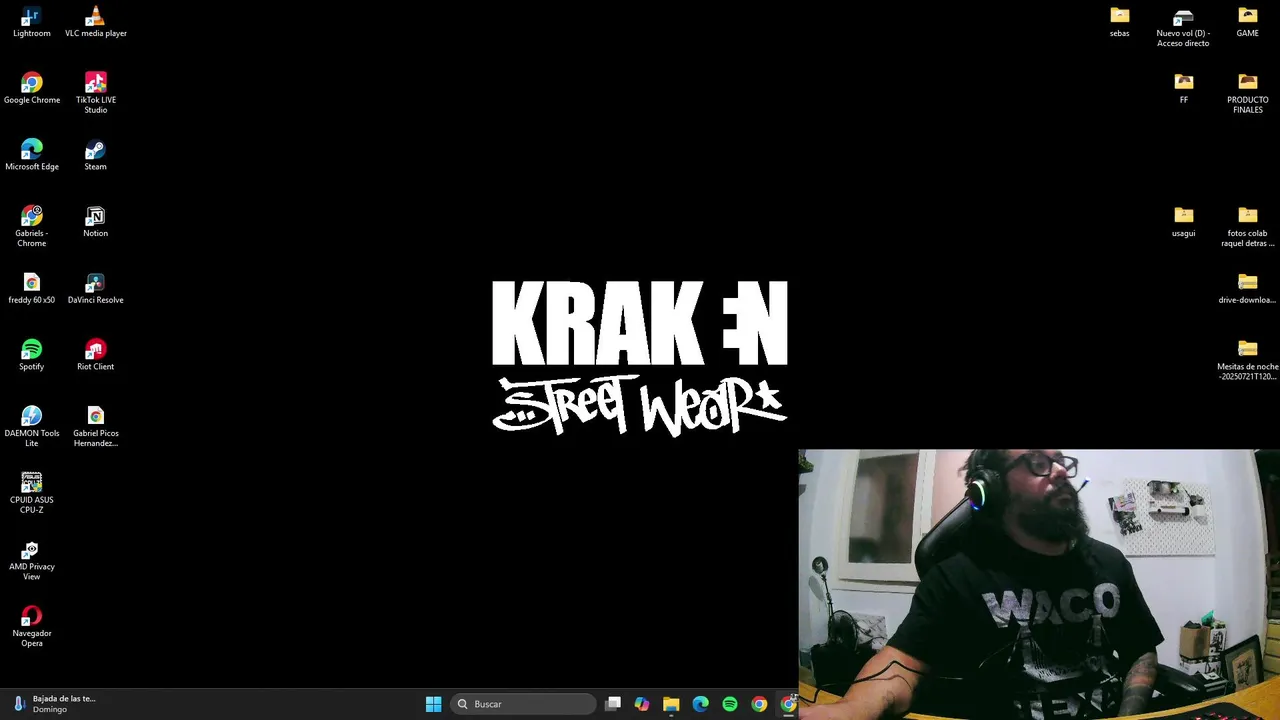Open Microsoft Edge from the taskbar
Image resolution: width=1280 pixels, height=720 pixels.
[700, 704]
